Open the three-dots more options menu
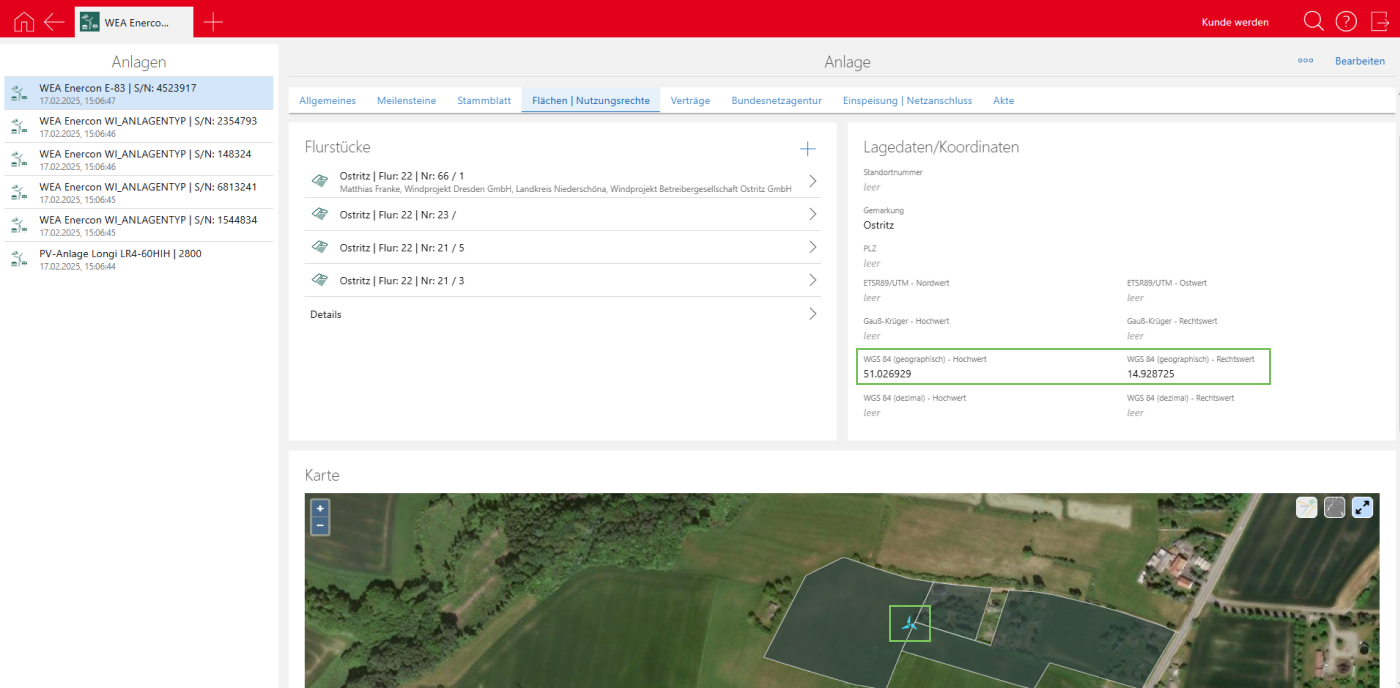Viewport: 1400px width, 688px height. [x=1305, y=61]
